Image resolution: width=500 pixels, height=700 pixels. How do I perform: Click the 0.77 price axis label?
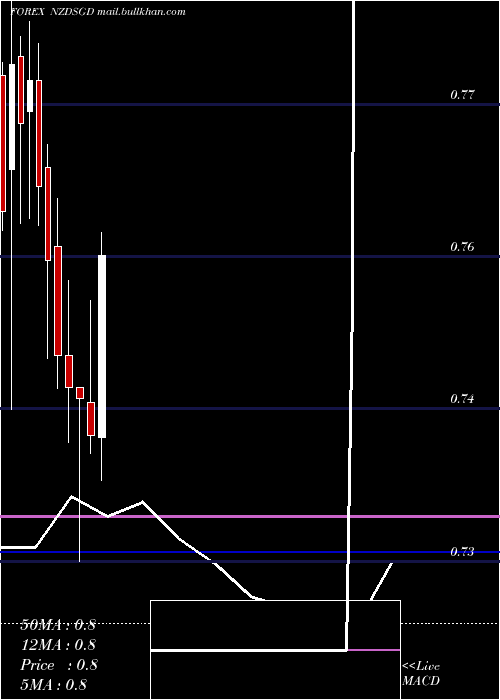click(462, 95)
